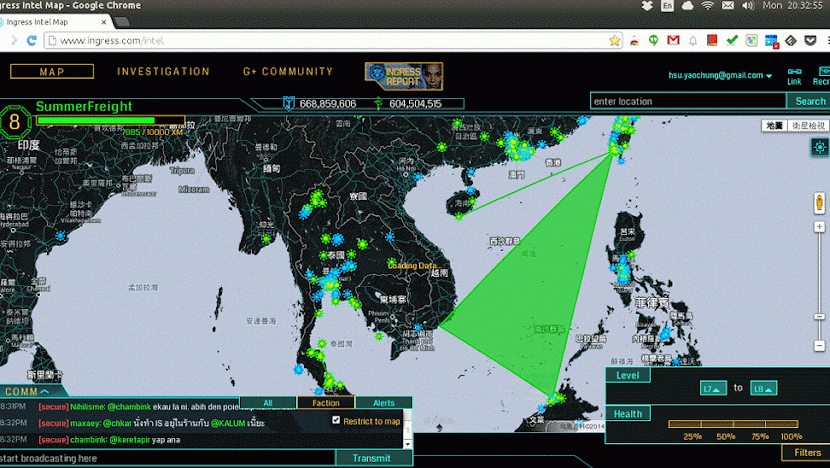
Task: Collapse the COMM panel chevron
Action: click(x=44, y=391)
